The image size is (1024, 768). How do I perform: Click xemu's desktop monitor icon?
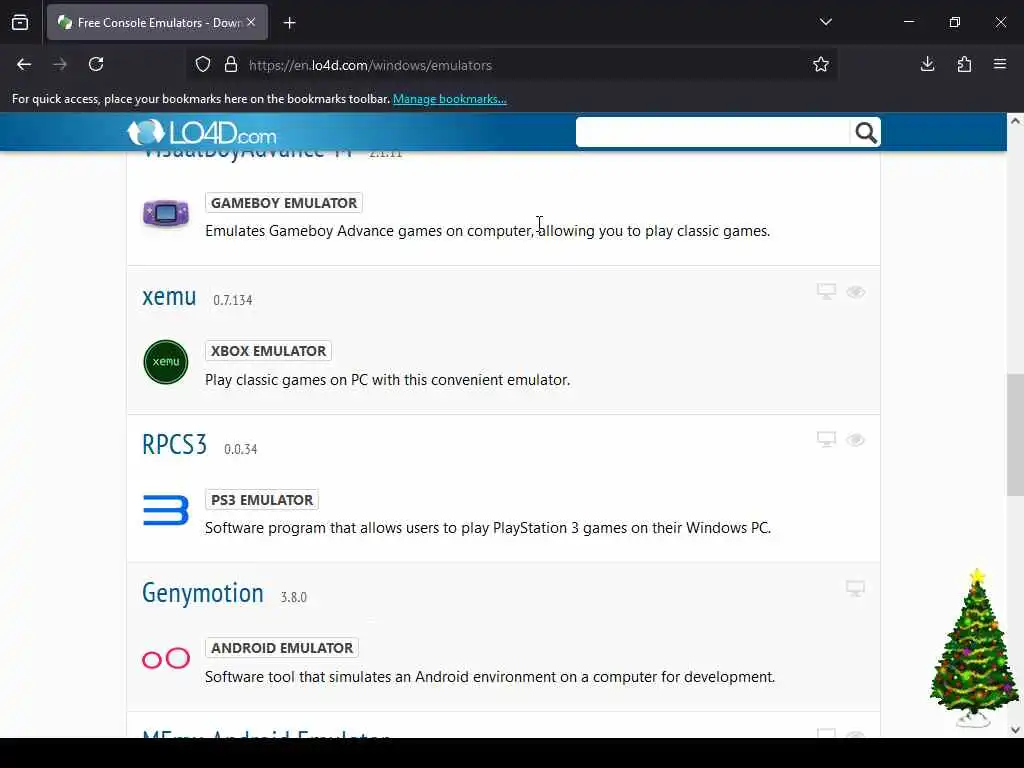click(826, 291)
